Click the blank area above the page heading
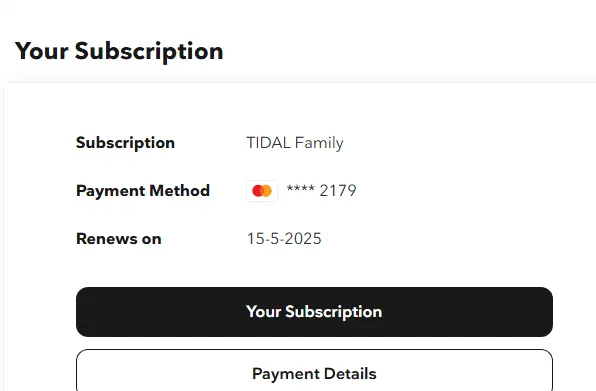The width and height of the screenshot is (596, 391). (298, 17)
